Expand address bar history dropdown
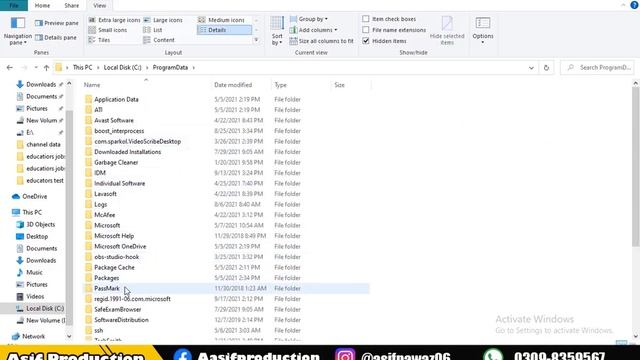This screenshot has width=640, height=360. click(531, 68)
